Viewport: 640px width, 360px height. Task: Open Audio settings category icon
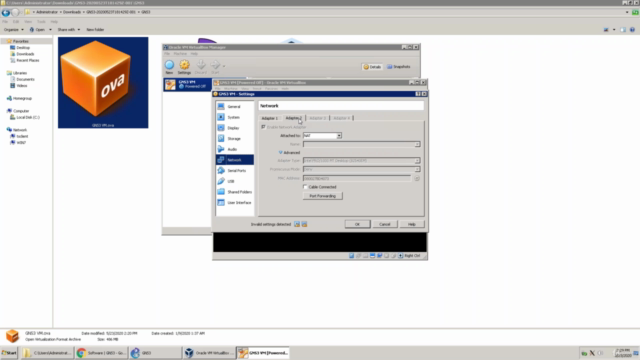221,149
